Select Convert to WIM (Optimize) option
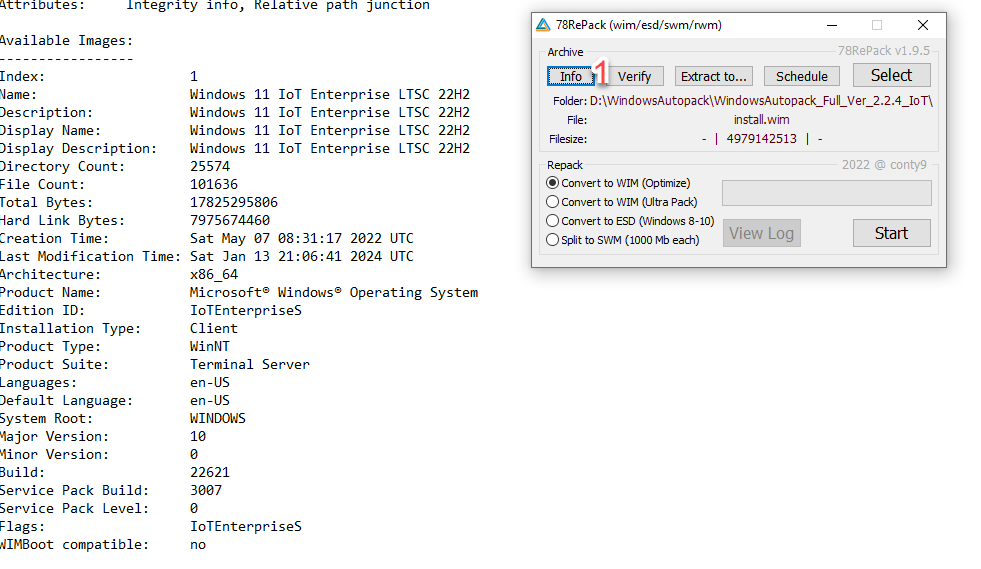 pos(618,183)
